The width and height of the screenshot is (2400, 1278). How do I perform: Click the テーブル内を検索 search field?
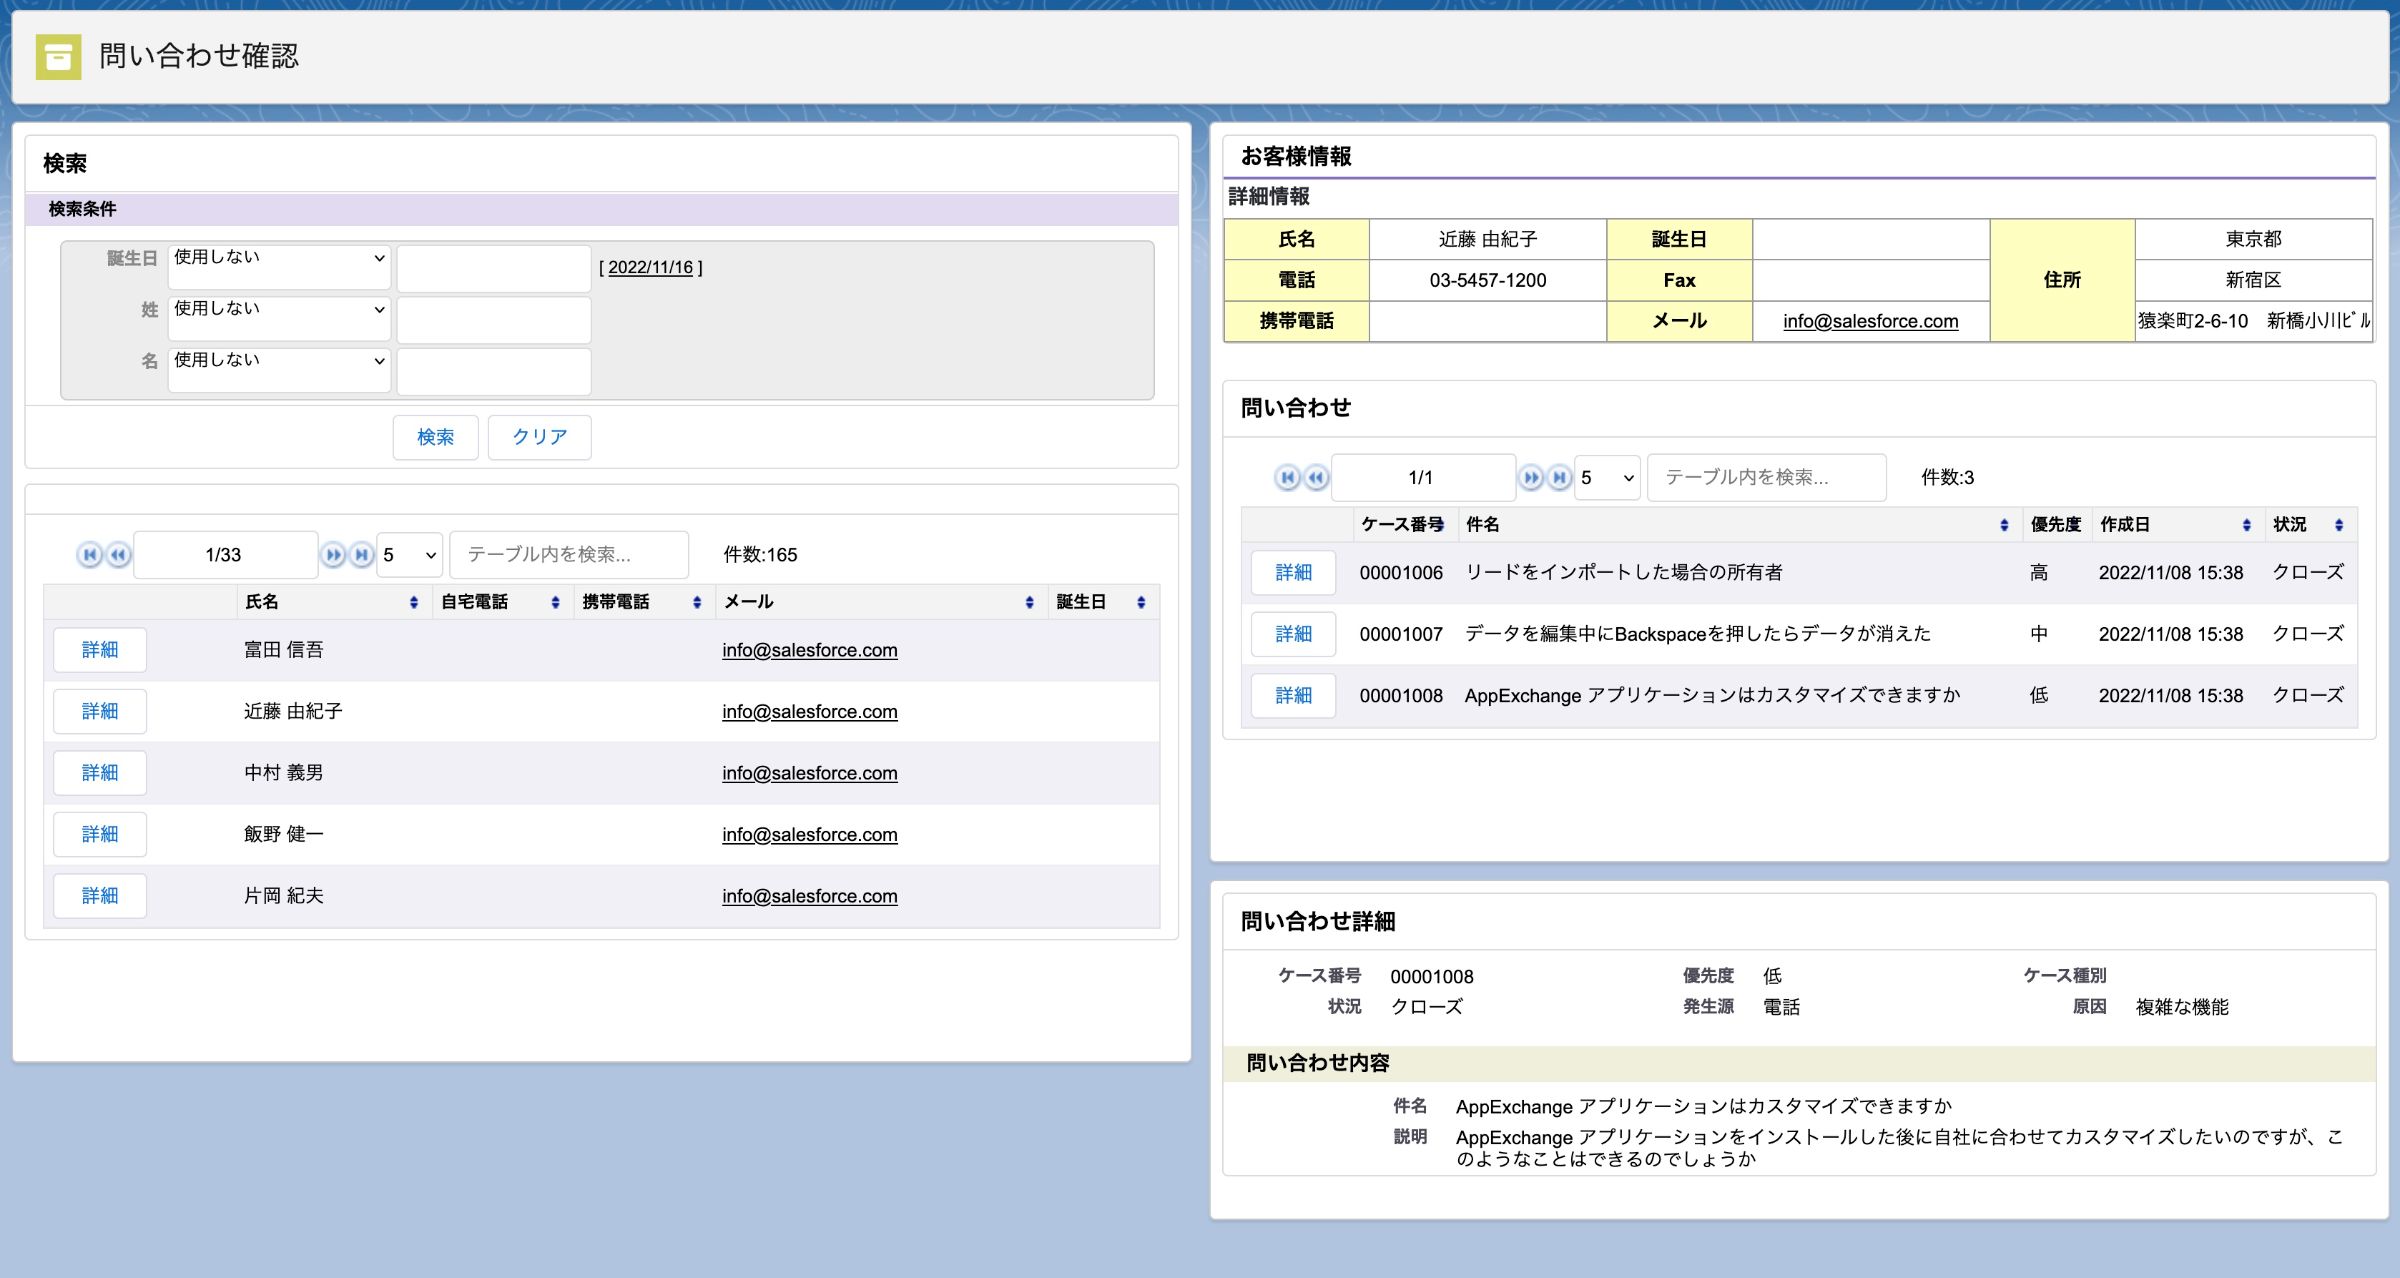(x=568, y=554)
